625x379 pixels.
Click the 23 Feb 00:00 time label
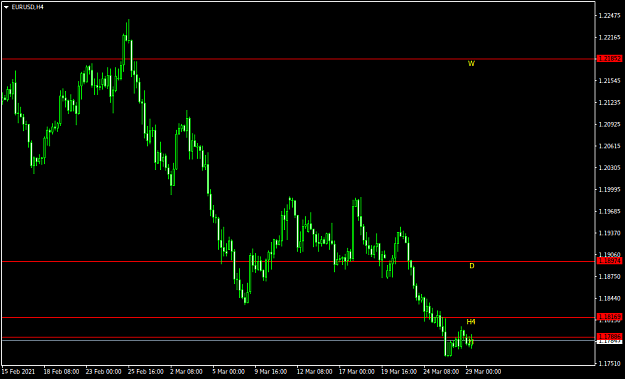point(104,372)
